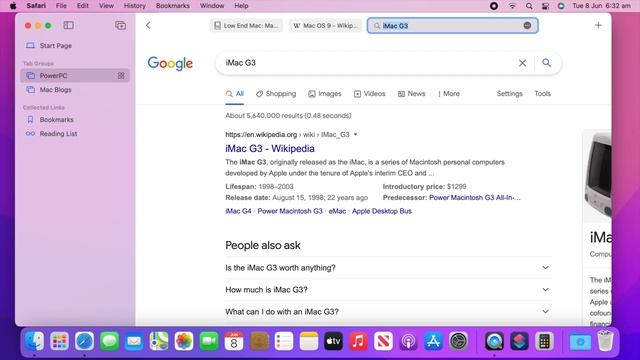Screen dimensions: 640x360
Task: Click the Google Settings link
Action: click(509, 93)
